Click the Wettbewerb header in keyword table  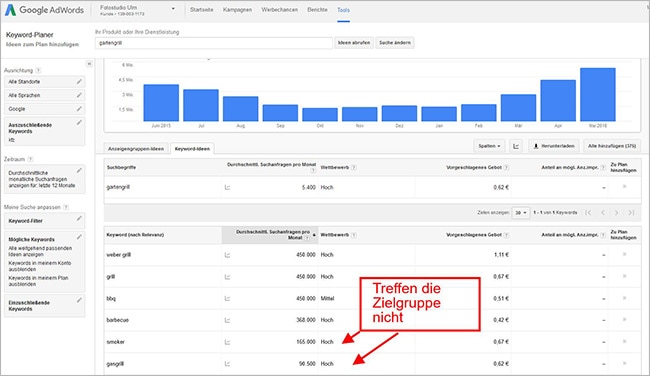coord(335,235)
